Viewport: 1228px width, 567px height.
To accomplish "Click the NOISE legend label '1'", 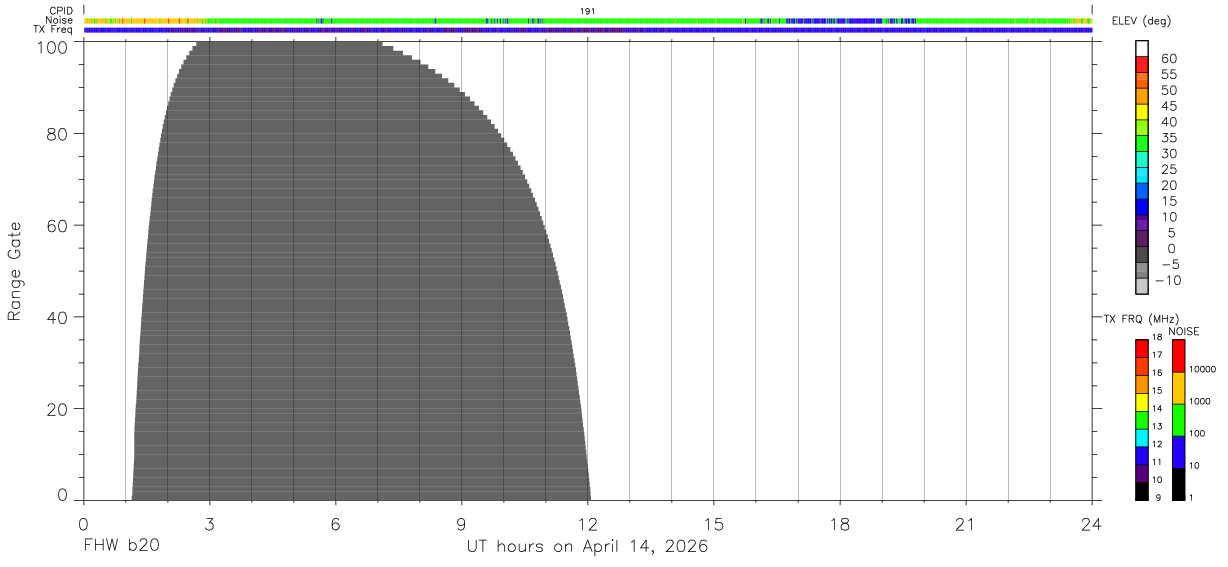I will click(x=1190, y=497).
